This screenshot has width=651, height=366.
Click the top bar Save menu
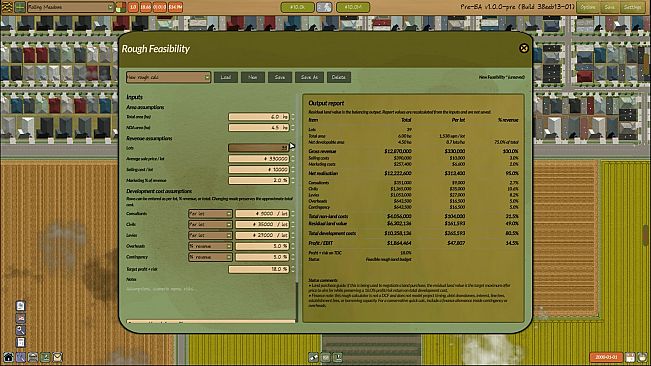(609, 7)
